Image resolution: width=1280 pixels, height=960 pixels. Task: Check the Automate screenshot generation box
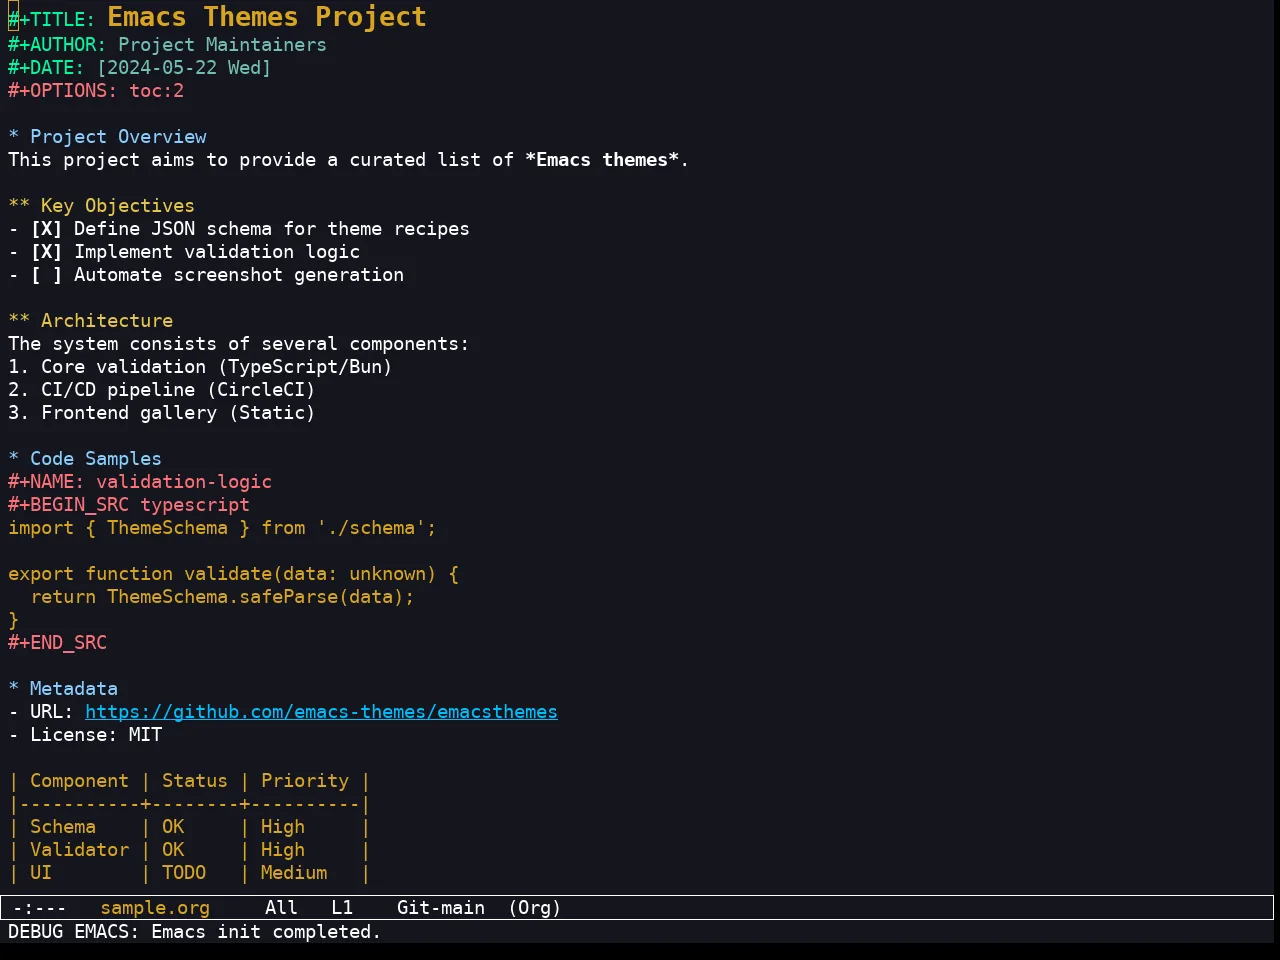(46, 275)
